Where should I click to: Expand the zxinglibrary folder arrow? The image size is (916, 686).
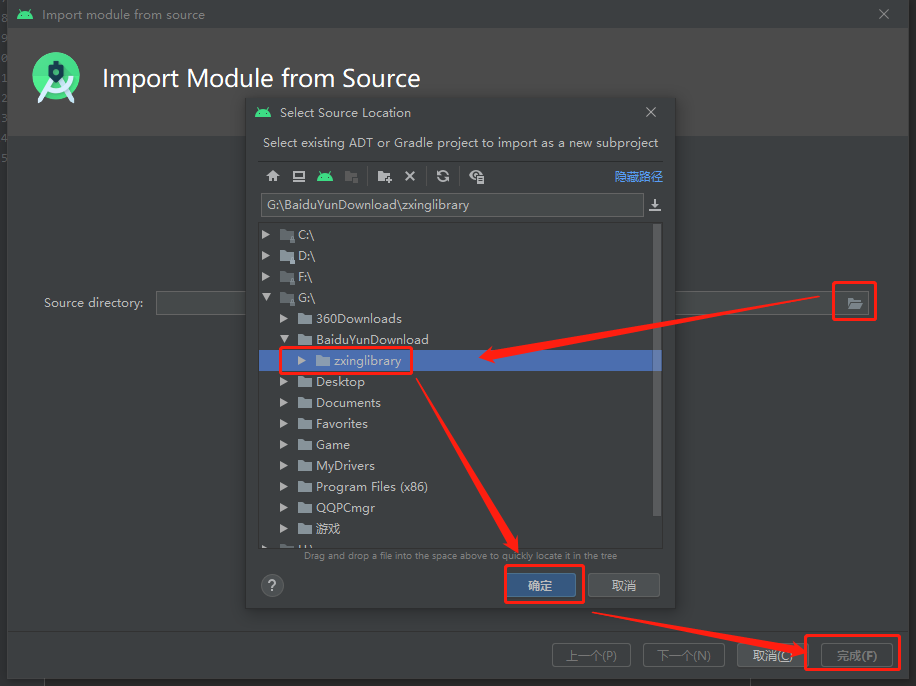(302, 361)
